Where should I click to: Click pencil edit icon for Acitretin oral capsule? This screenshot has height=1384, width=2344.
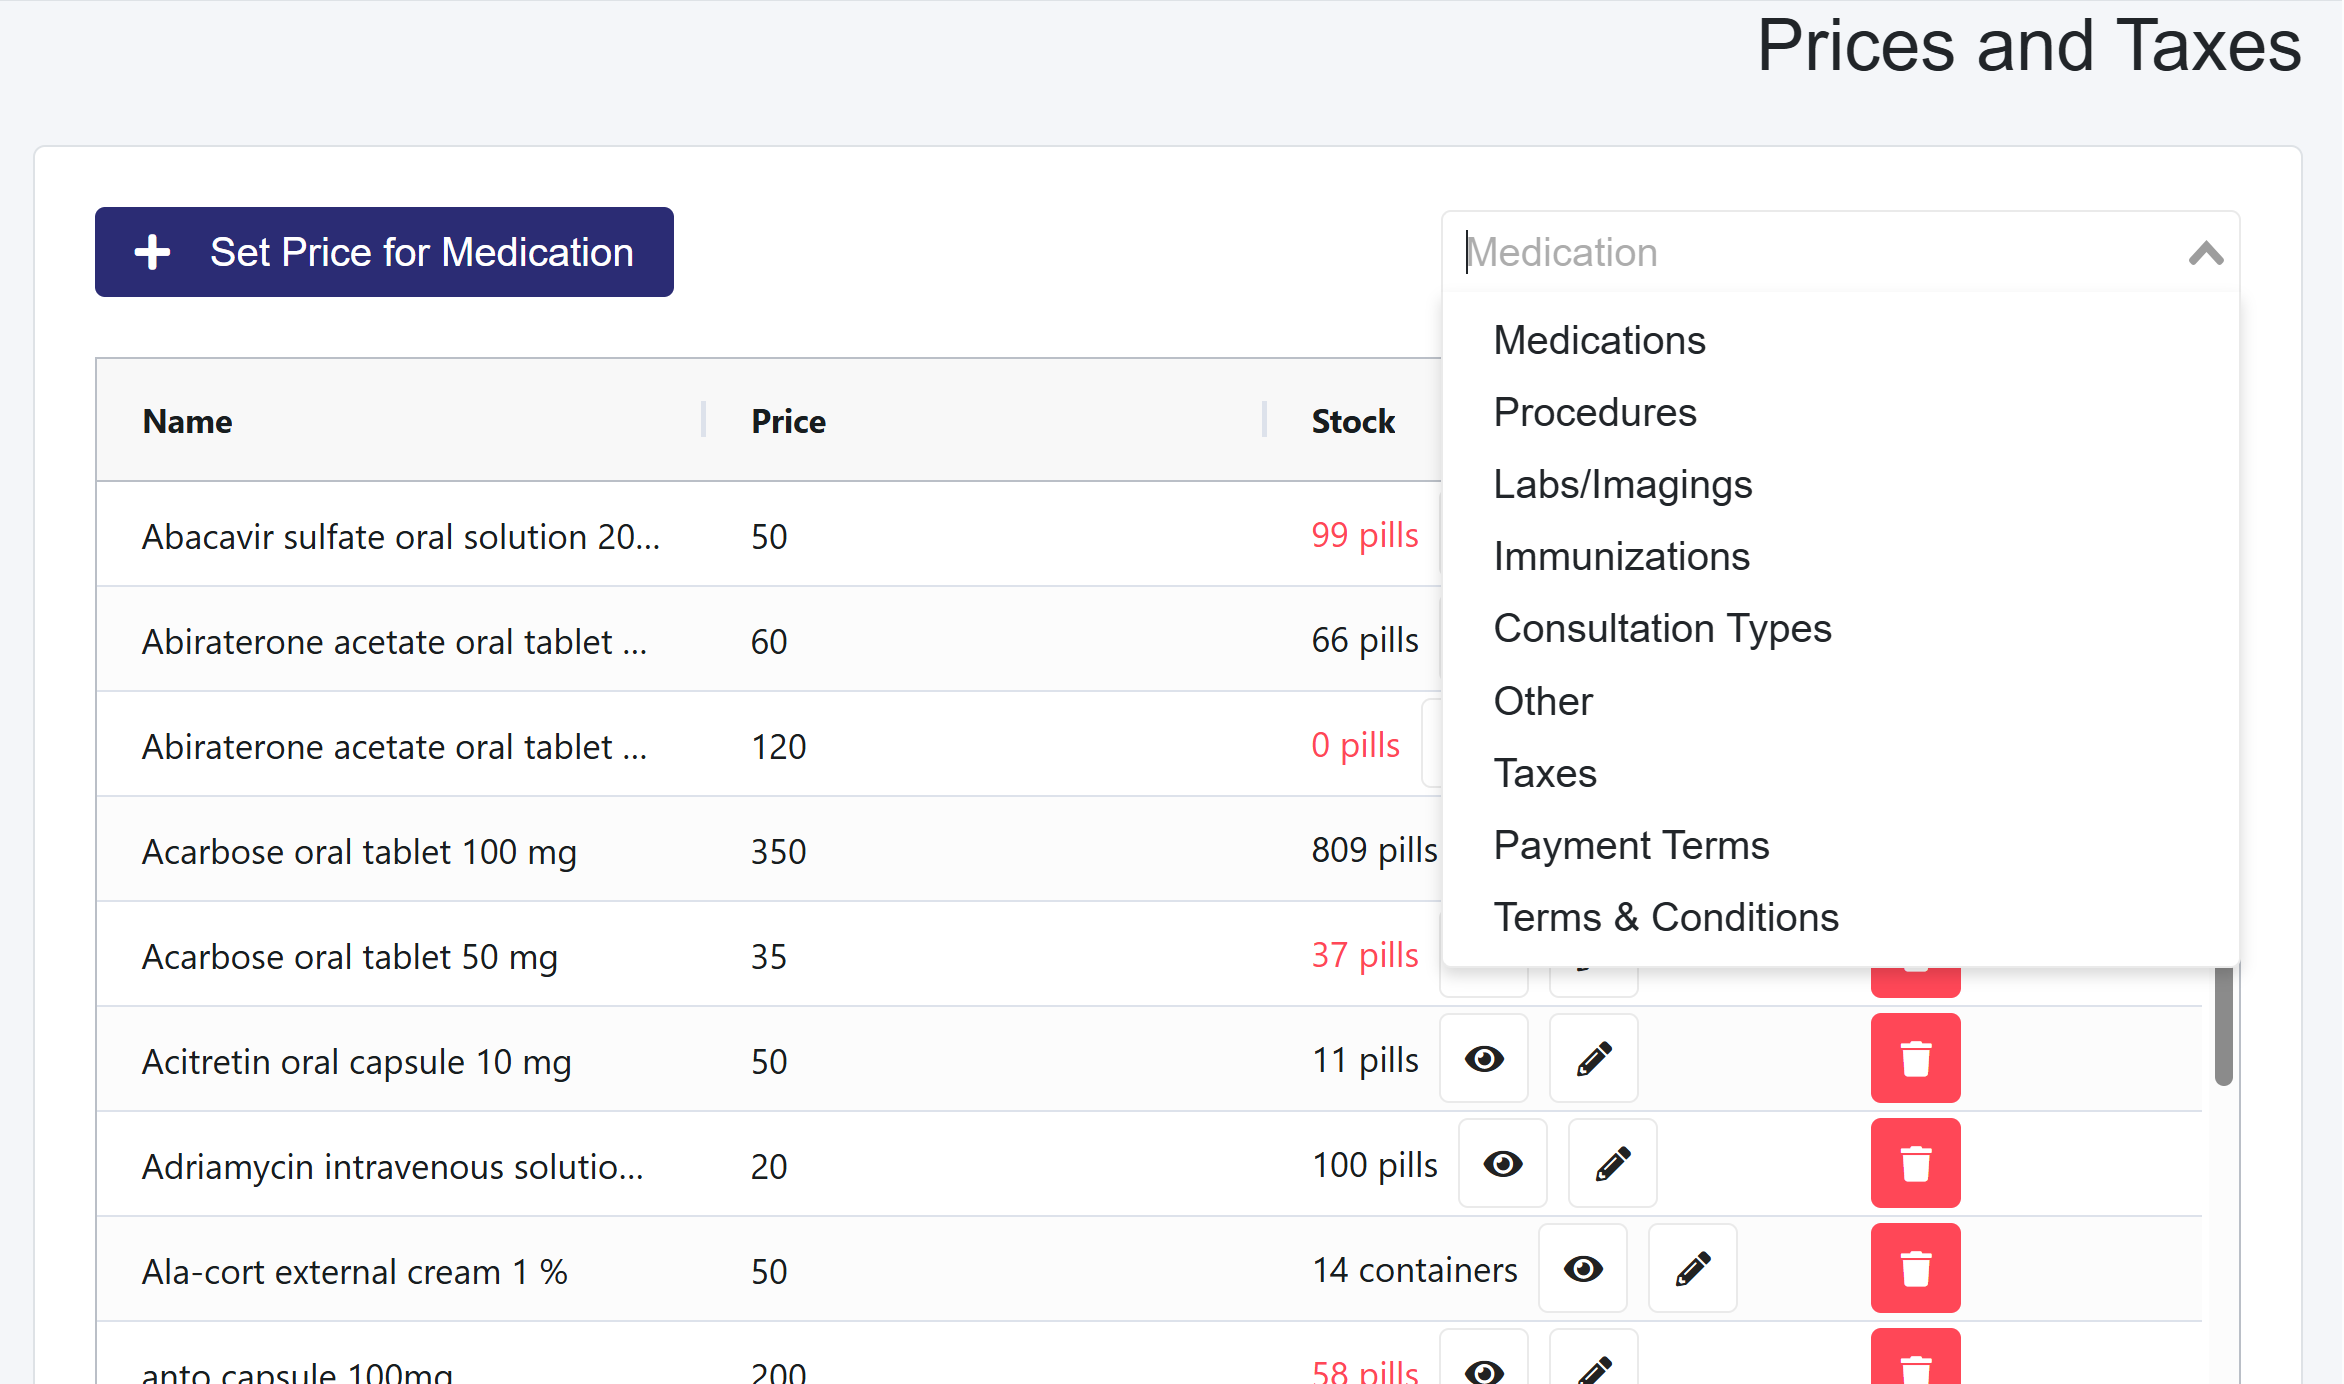(x=1593, y=1059)
